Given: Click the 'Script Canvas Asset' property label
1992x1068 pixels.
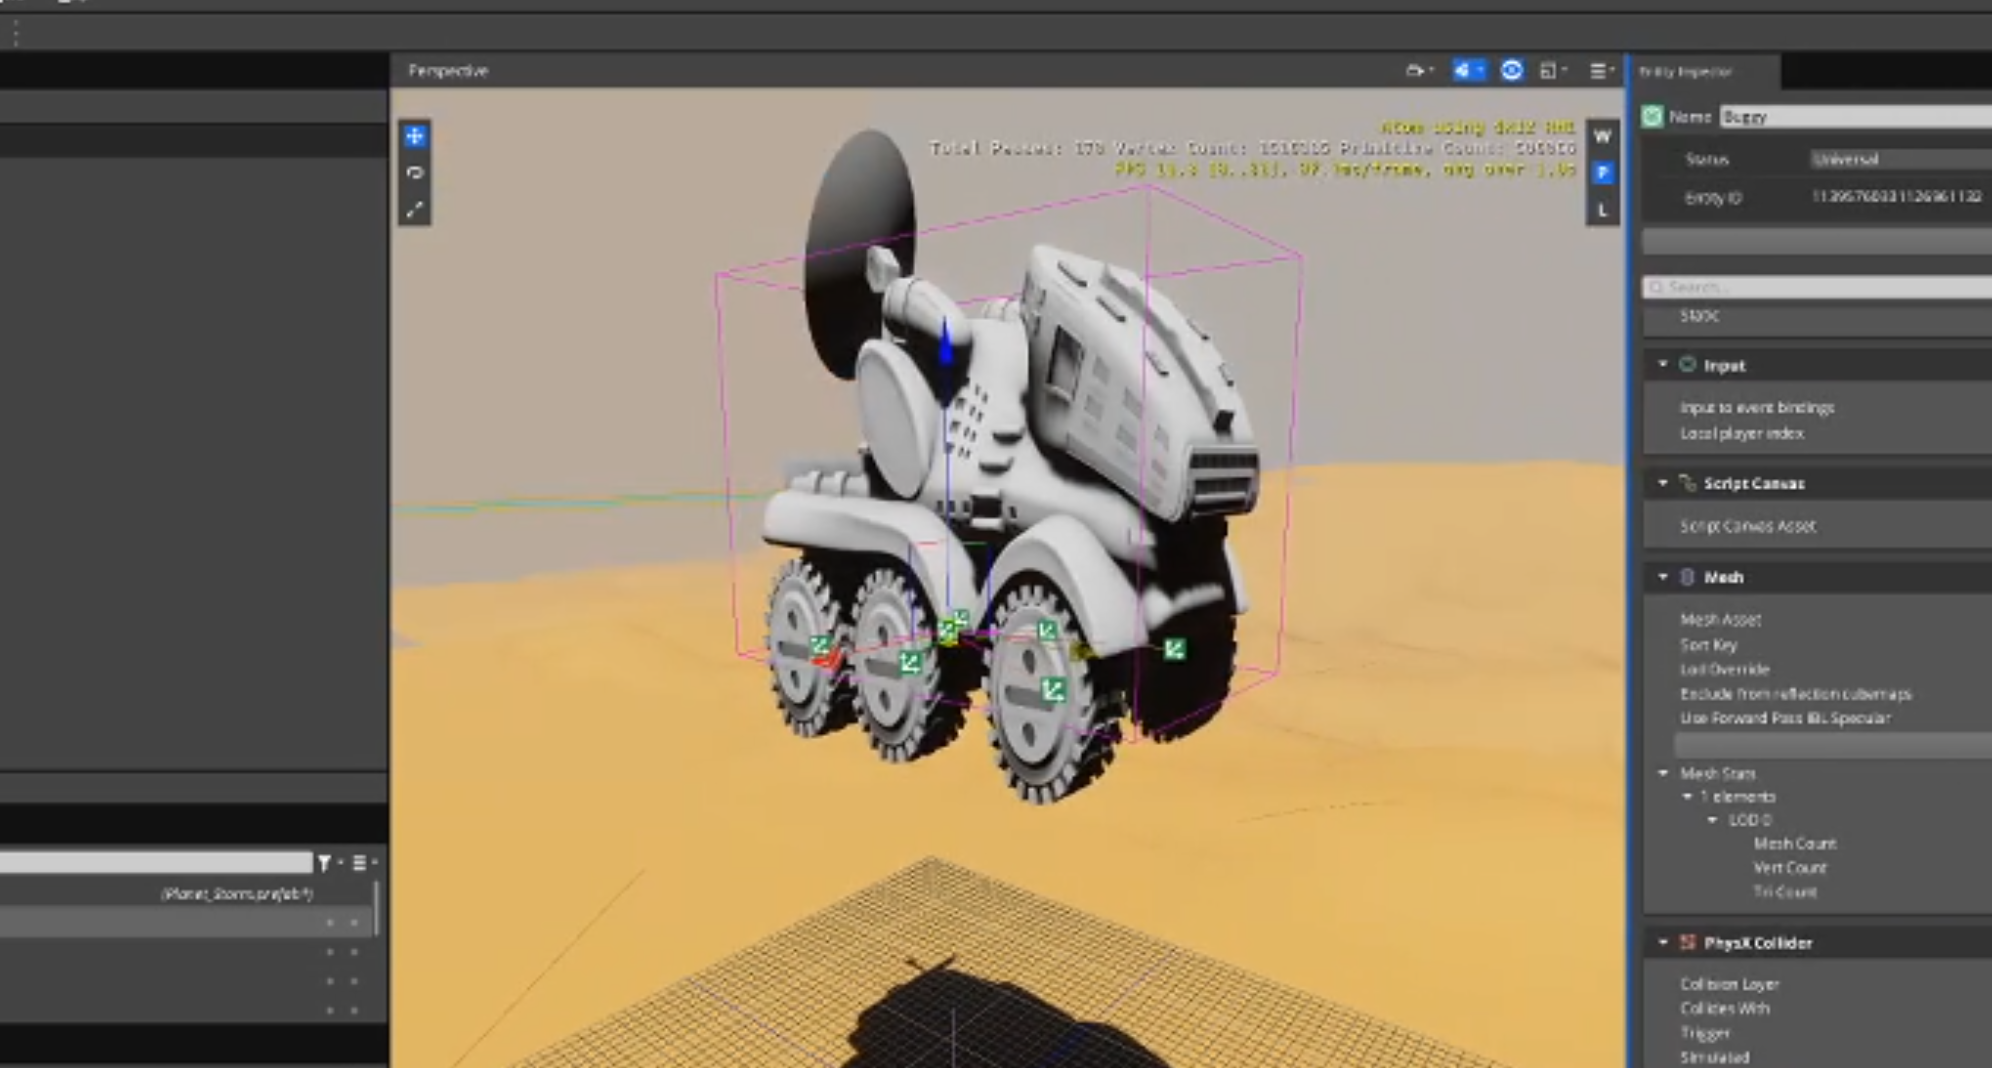Looking at the screenshot, I should tap(1748, 526).
